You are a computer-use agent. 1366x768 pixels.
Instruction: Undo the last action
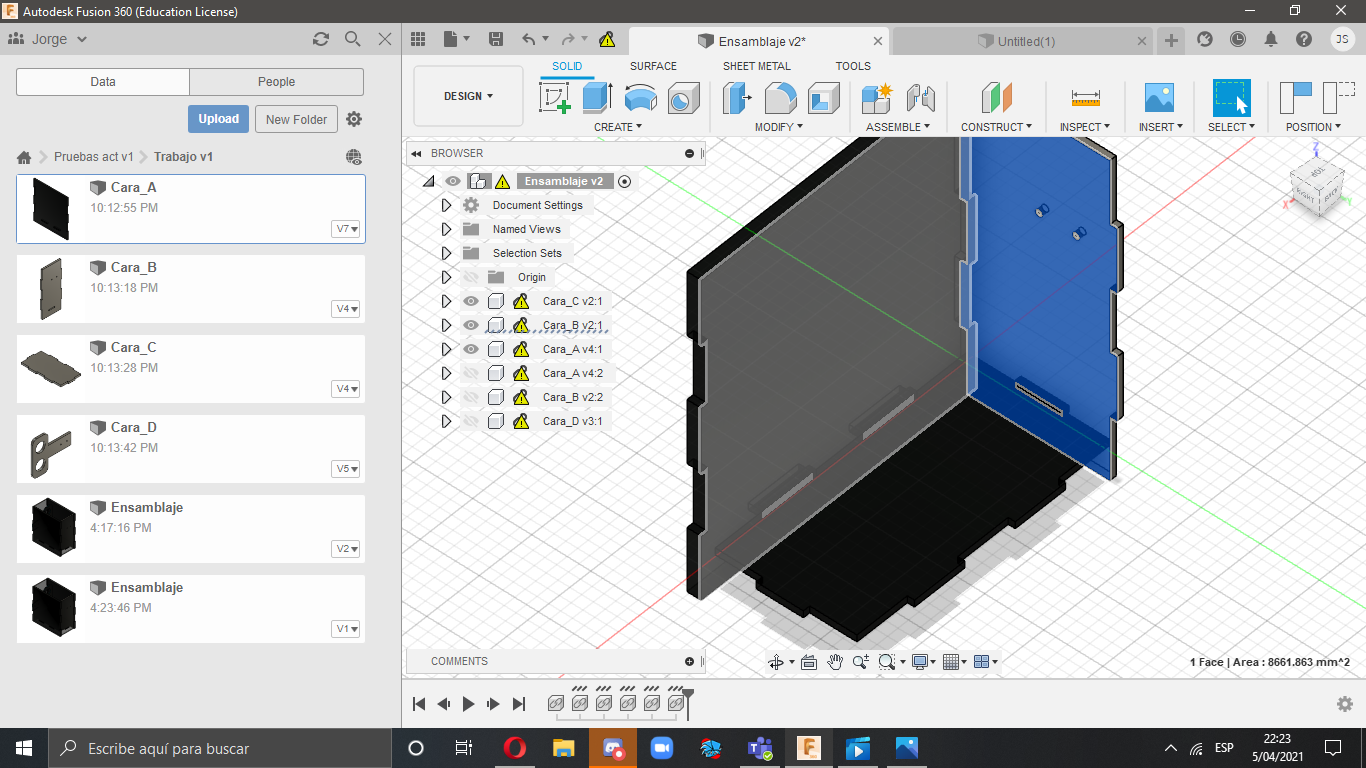[x=529, y=39]
